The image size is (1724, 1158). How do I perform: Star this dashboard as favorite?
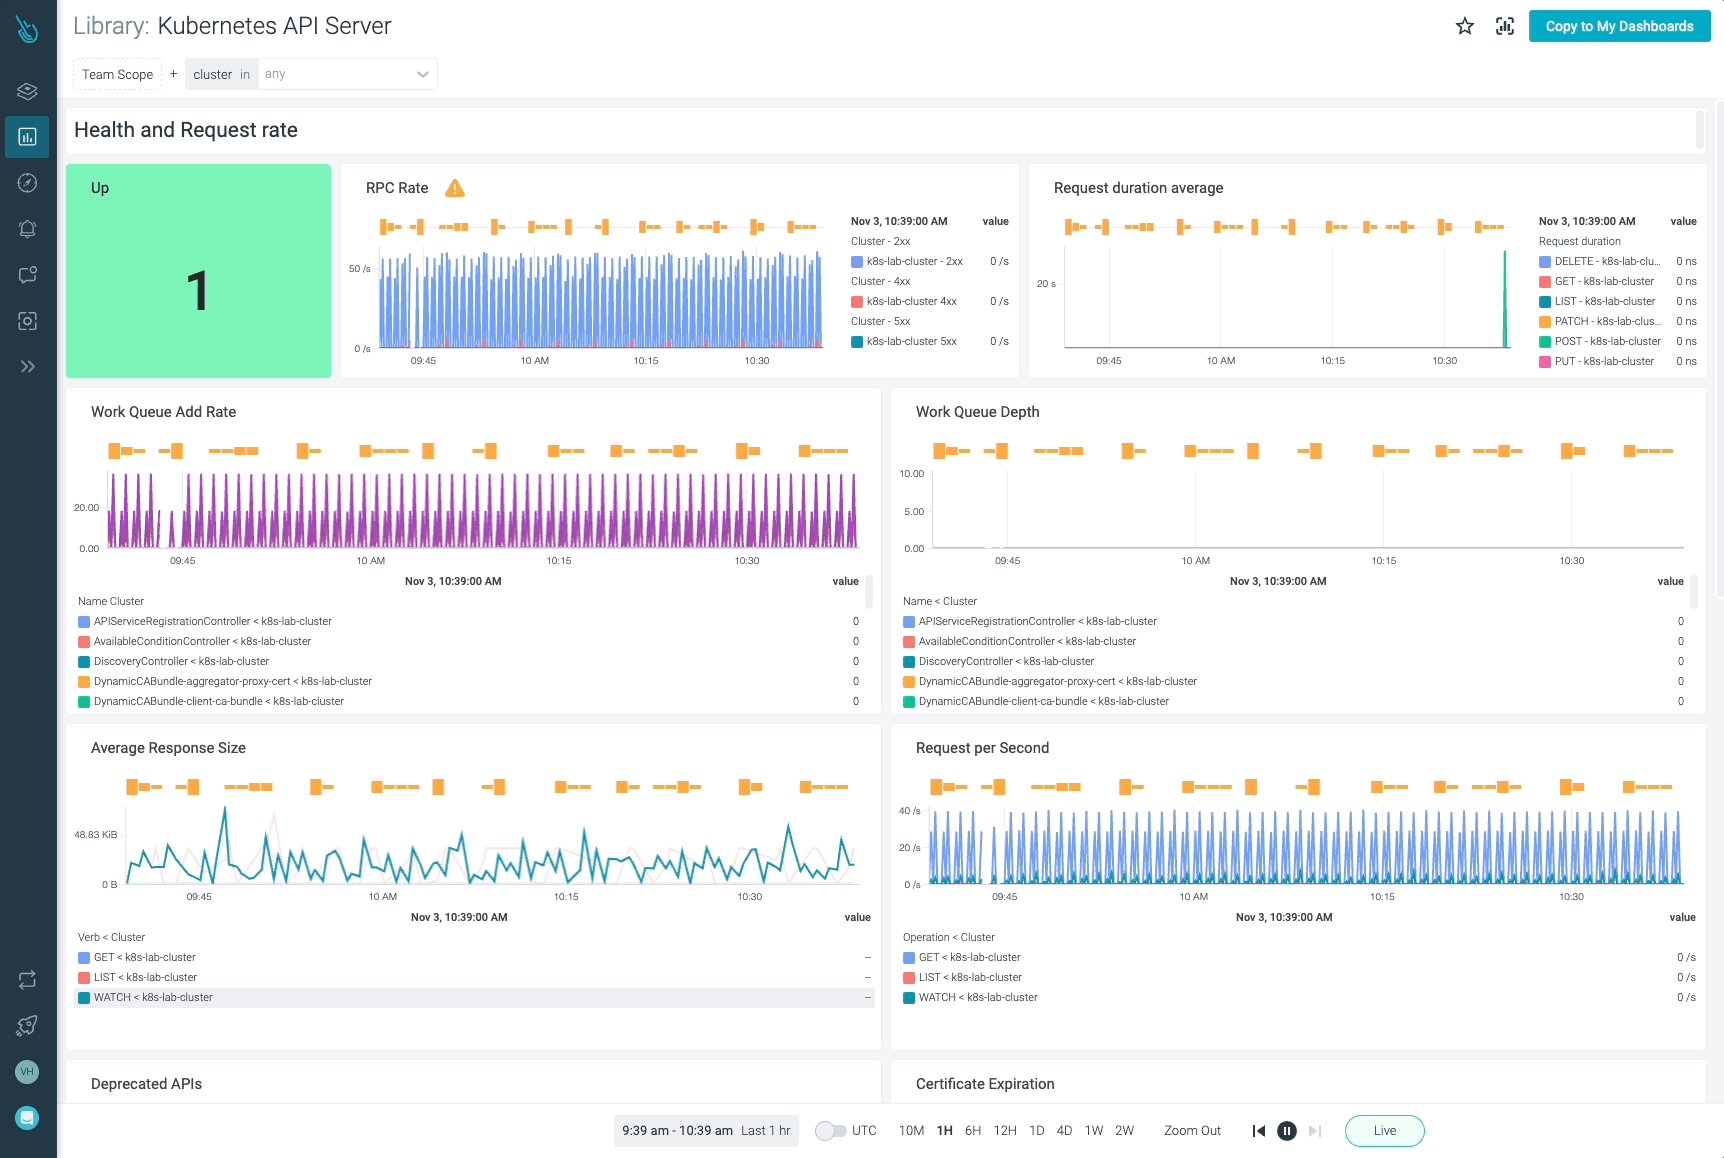coord(1464,27)
